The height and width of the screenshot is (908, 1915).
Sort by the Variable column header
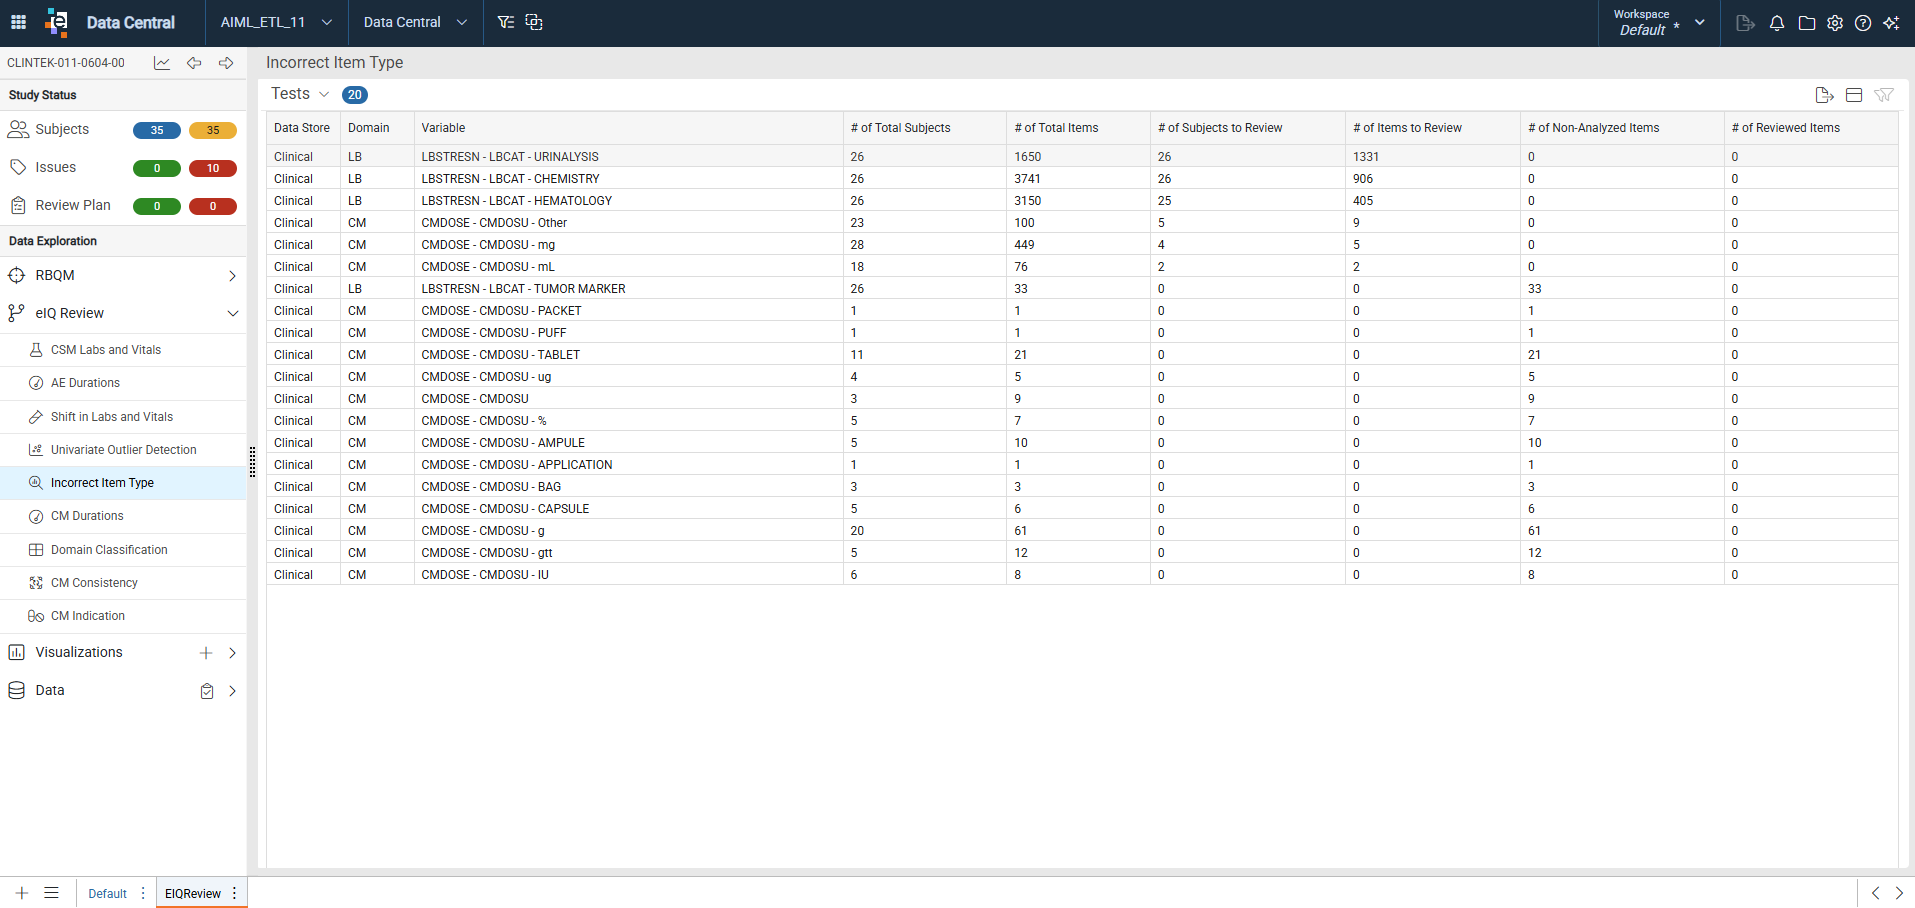click(443, 128)
